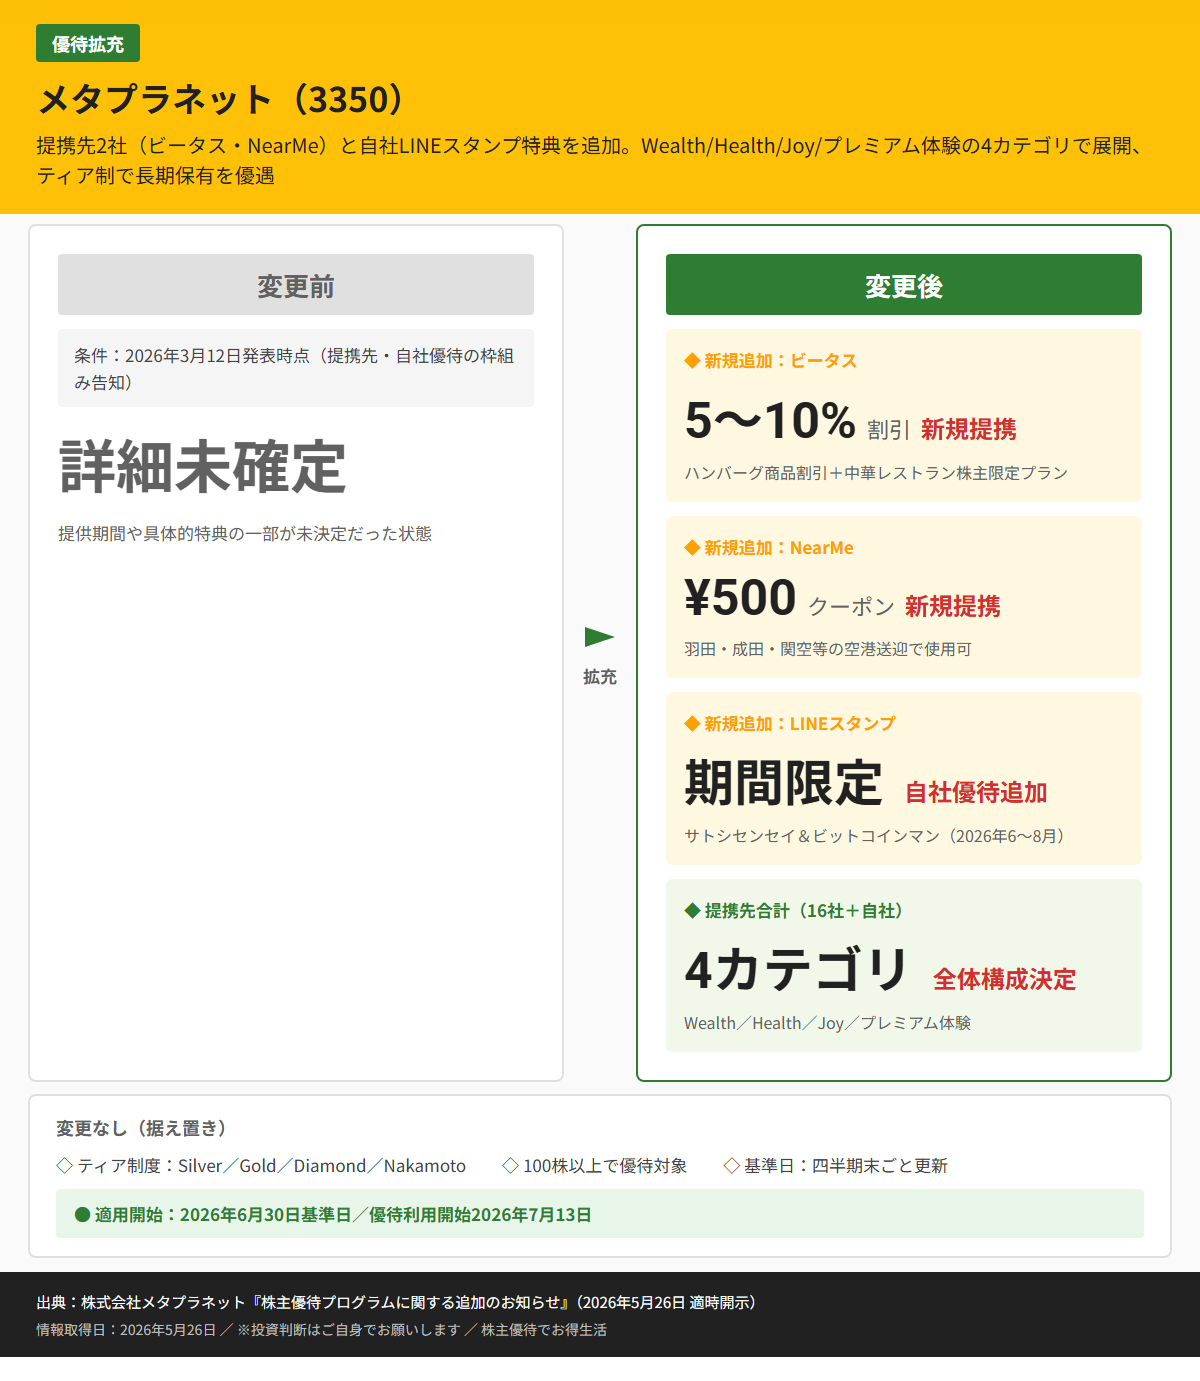Image resolution: width=1200 pixels, height=1381 pixels.
Task: Click the orange diamond beside 新規追加：LINEスタンプ
Action: pyautogui.click(x=692, y=724)
